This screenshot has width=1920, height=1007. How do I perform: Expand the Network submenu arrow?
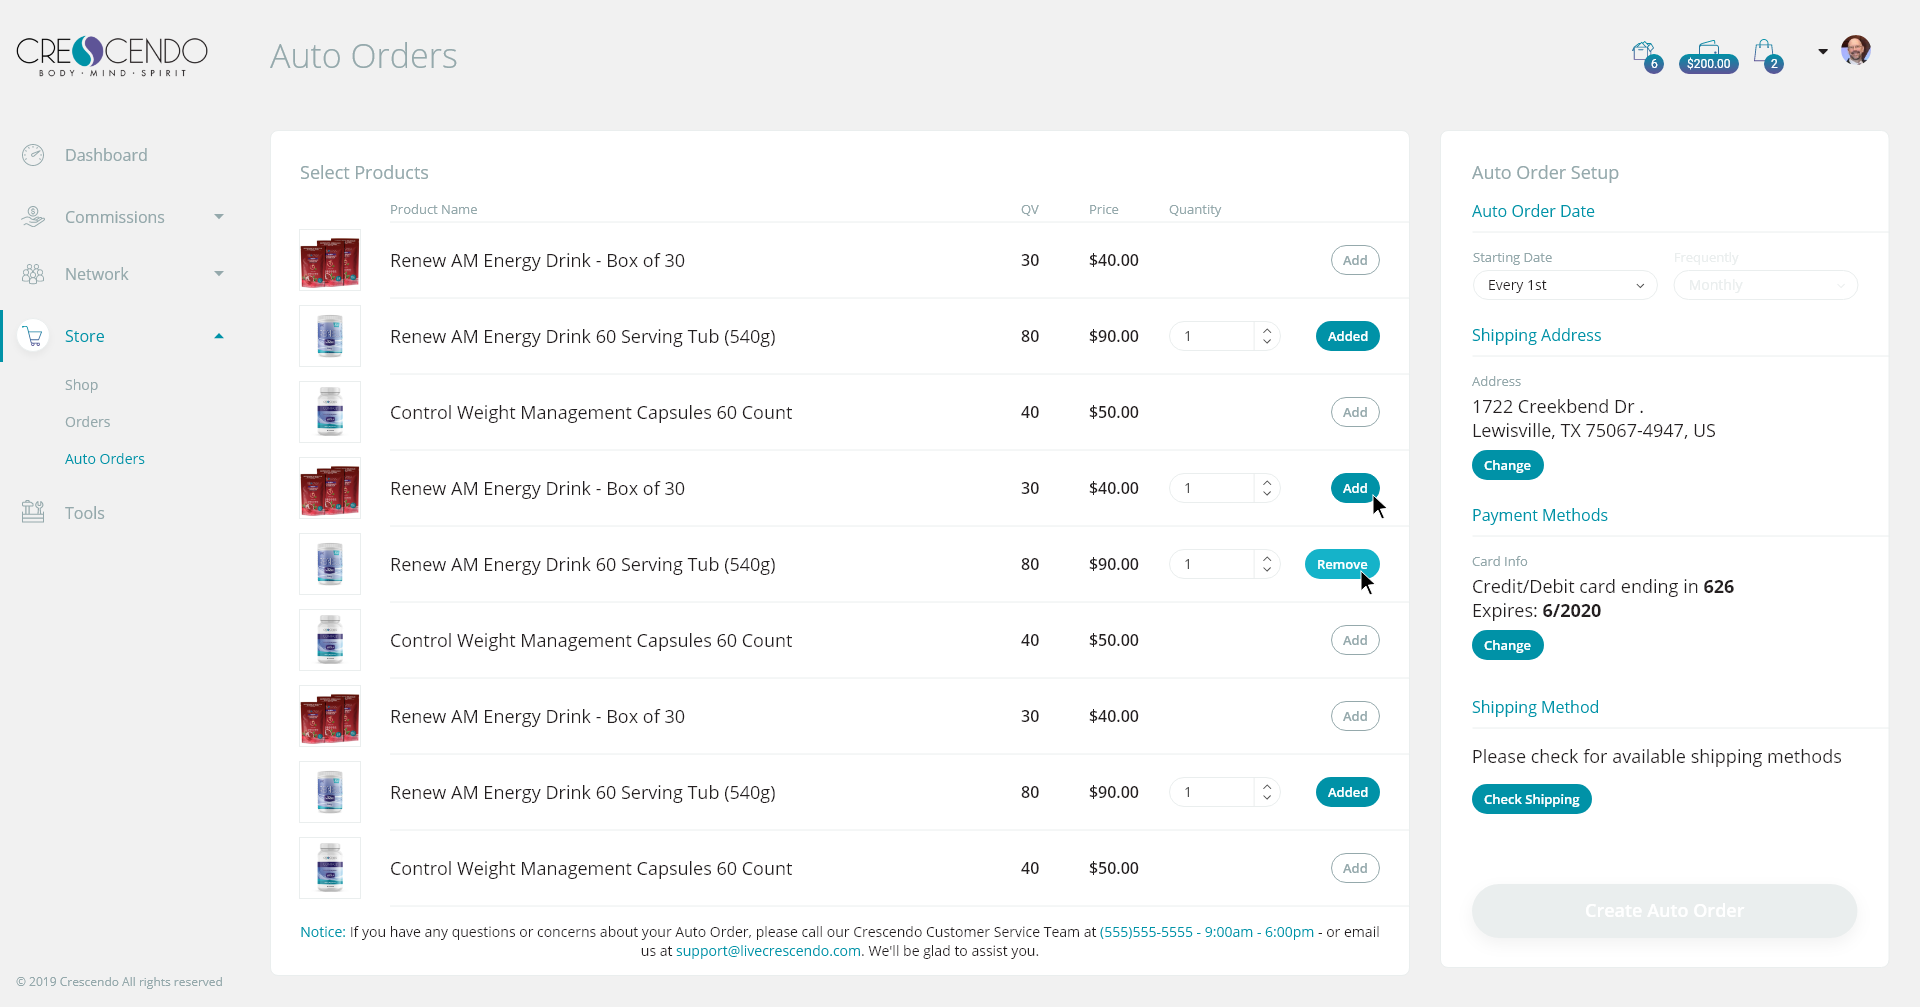pos(219,274)
